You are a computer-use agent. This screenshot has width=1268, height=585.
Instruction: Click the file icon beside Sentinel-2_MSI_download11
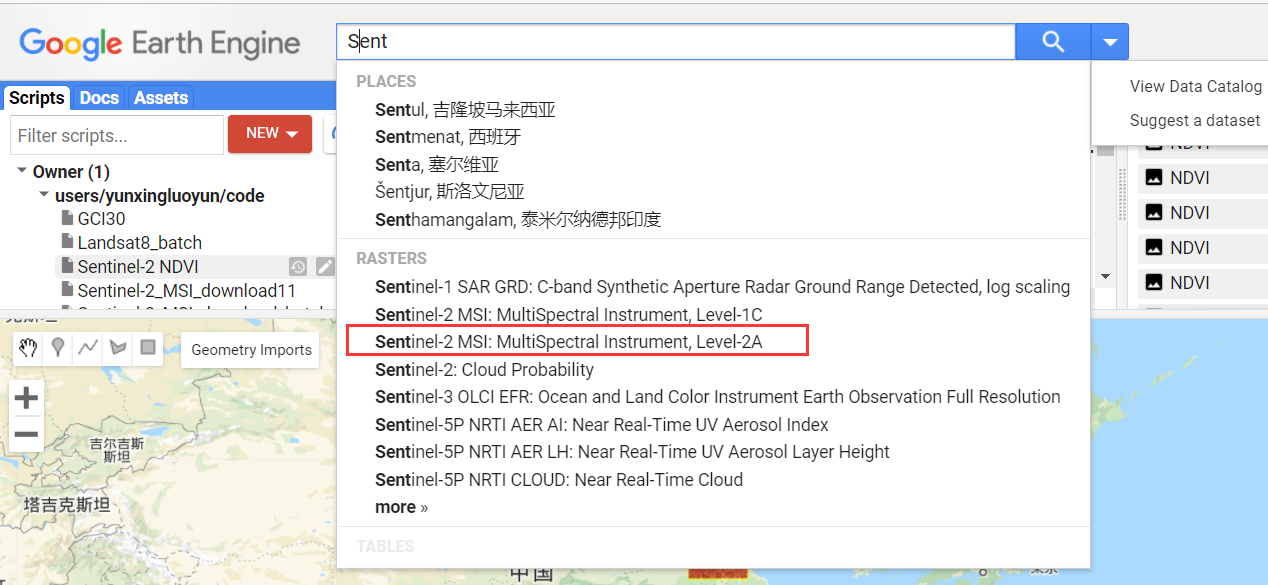(67, 290)
